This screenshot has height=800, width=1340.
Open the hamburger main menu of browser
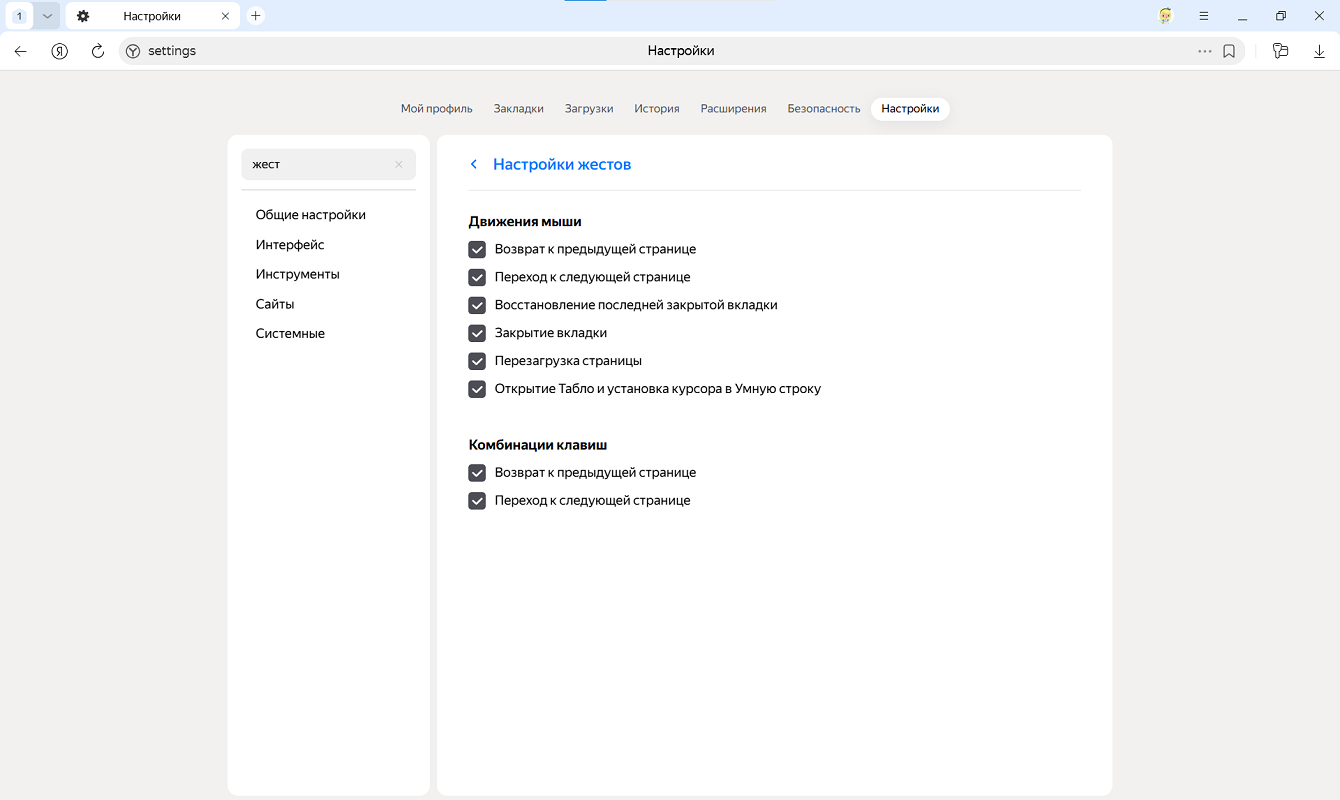[x=1204, y=16]
